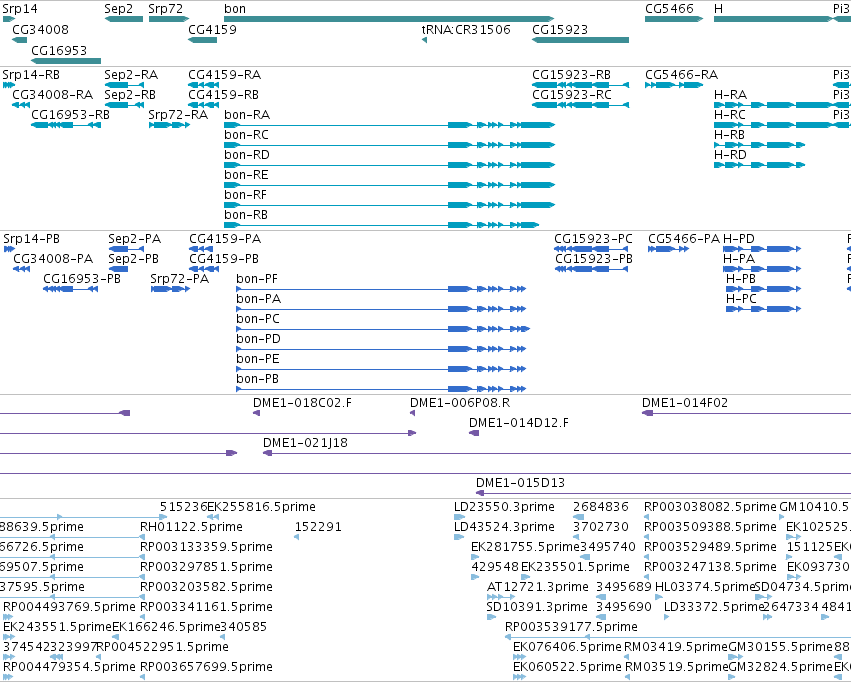Open the DME1-014F02 BAC label
Viewport: 851px width, 682px height.
(685, 403)
